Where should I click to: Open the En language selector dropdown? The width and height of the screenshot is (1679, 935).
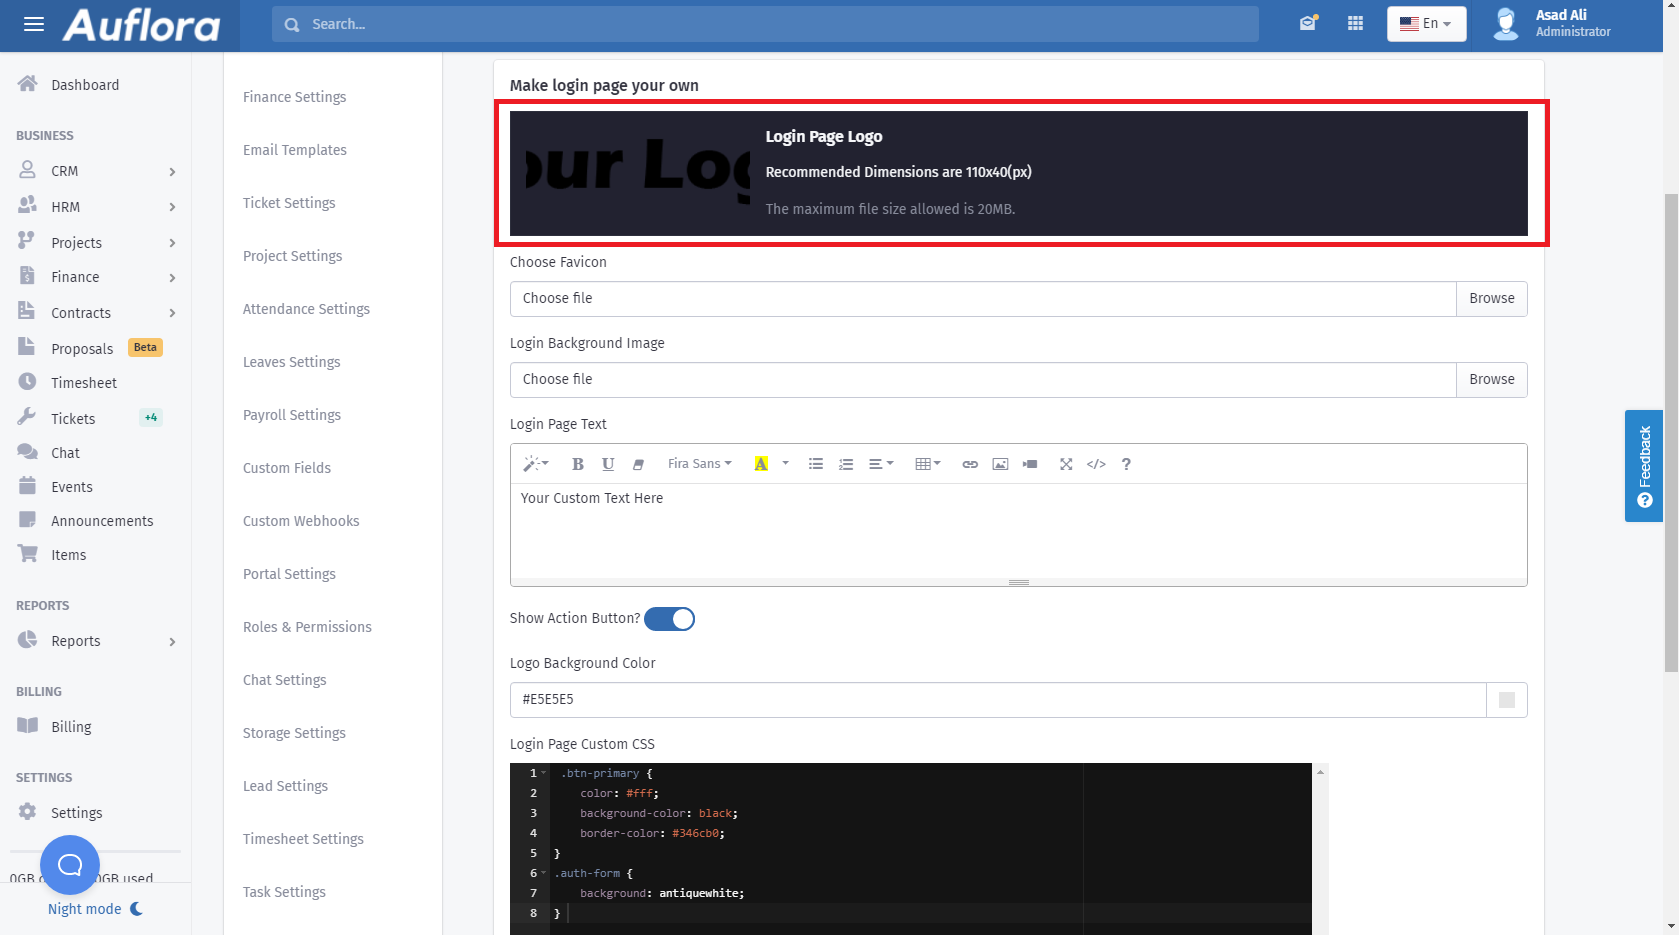point(1426,23)
